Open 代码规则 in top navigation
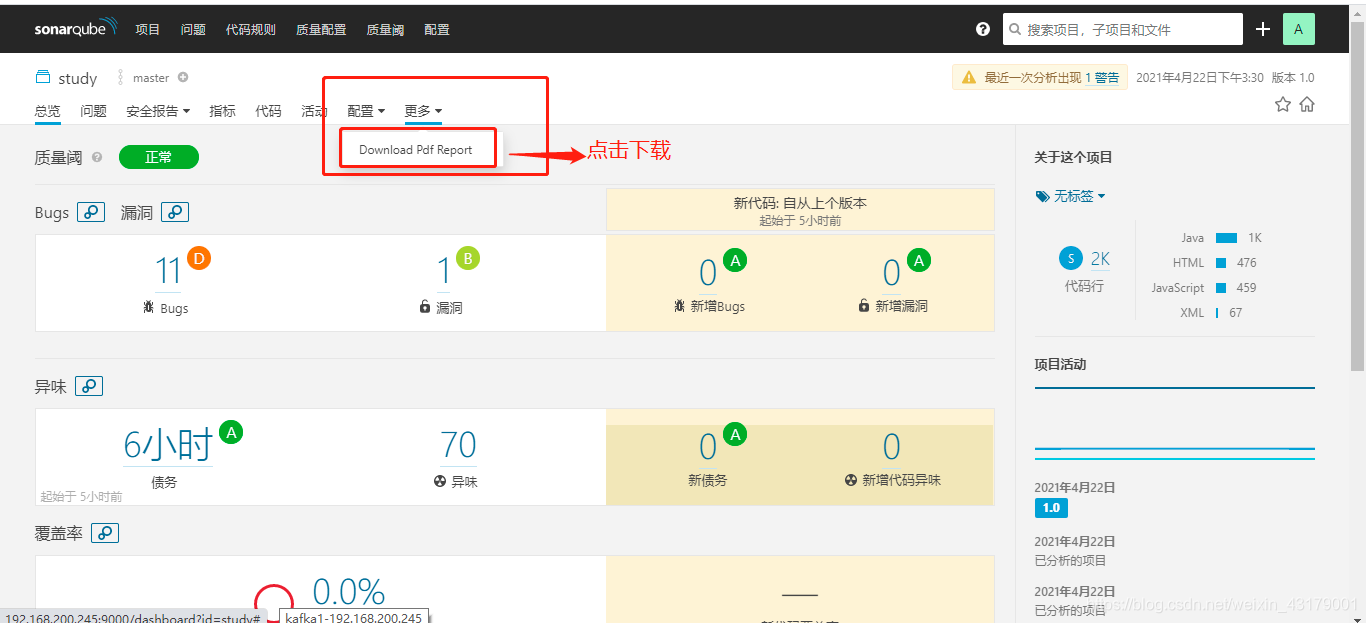Image resolution: width=1366 pixels, height=623 pixels. (251, 29)
